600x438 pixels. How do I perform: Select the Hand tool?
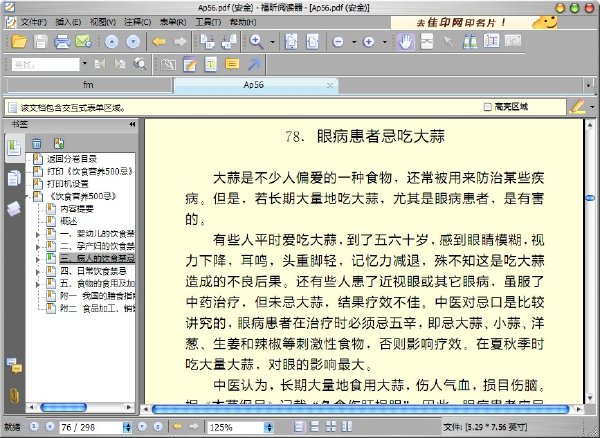pyautogui.click(x=406, y=41)
